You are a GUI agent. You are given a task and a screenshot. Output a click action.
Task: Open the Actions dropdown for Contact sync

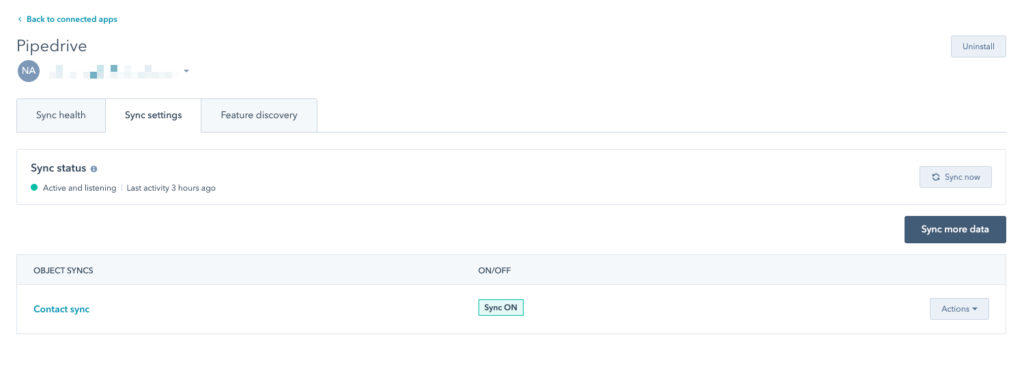pyautogui.click(x=959, y=309)
